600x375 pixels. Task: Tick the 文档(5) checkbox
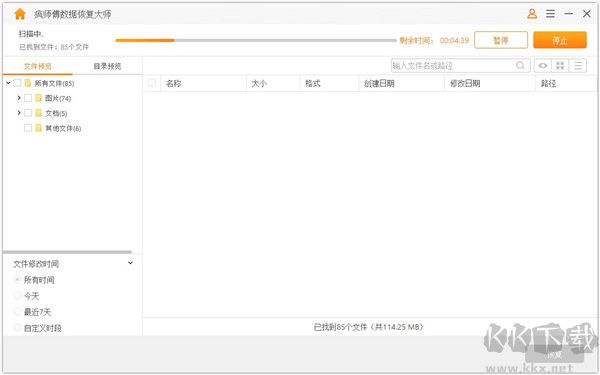point(28,113)
